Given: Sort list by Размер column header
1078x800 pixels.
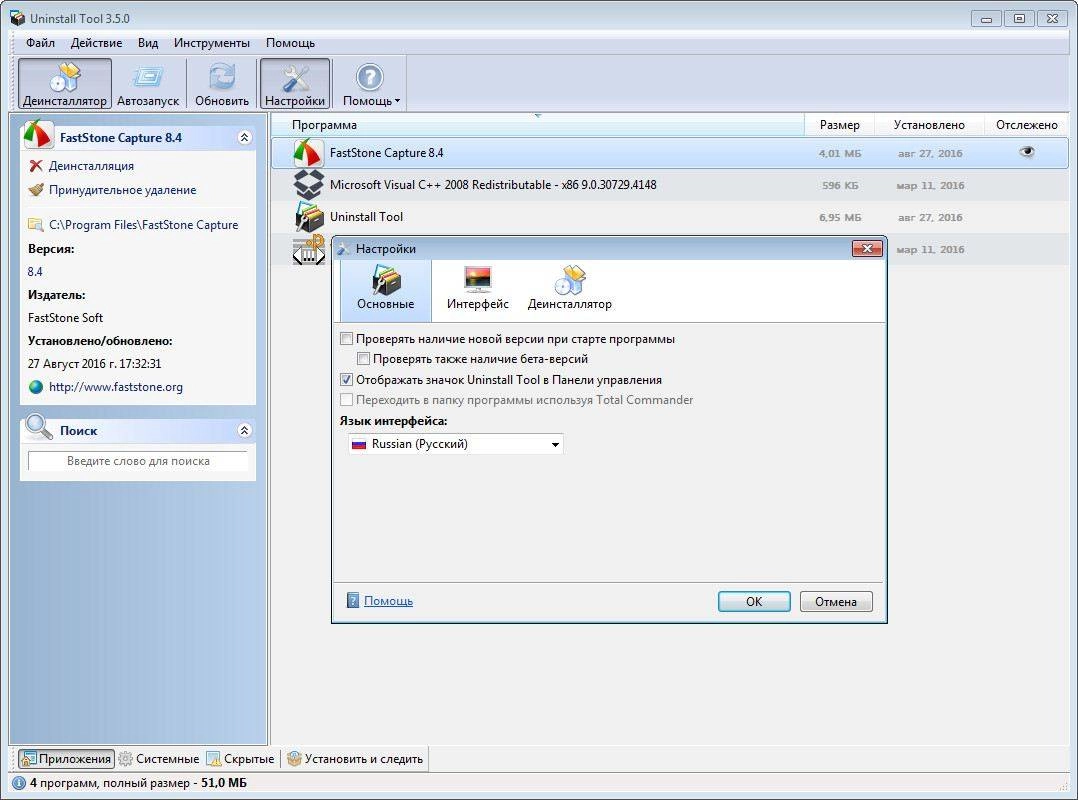Looking at the screenshot, I should (x=839, y=125).
